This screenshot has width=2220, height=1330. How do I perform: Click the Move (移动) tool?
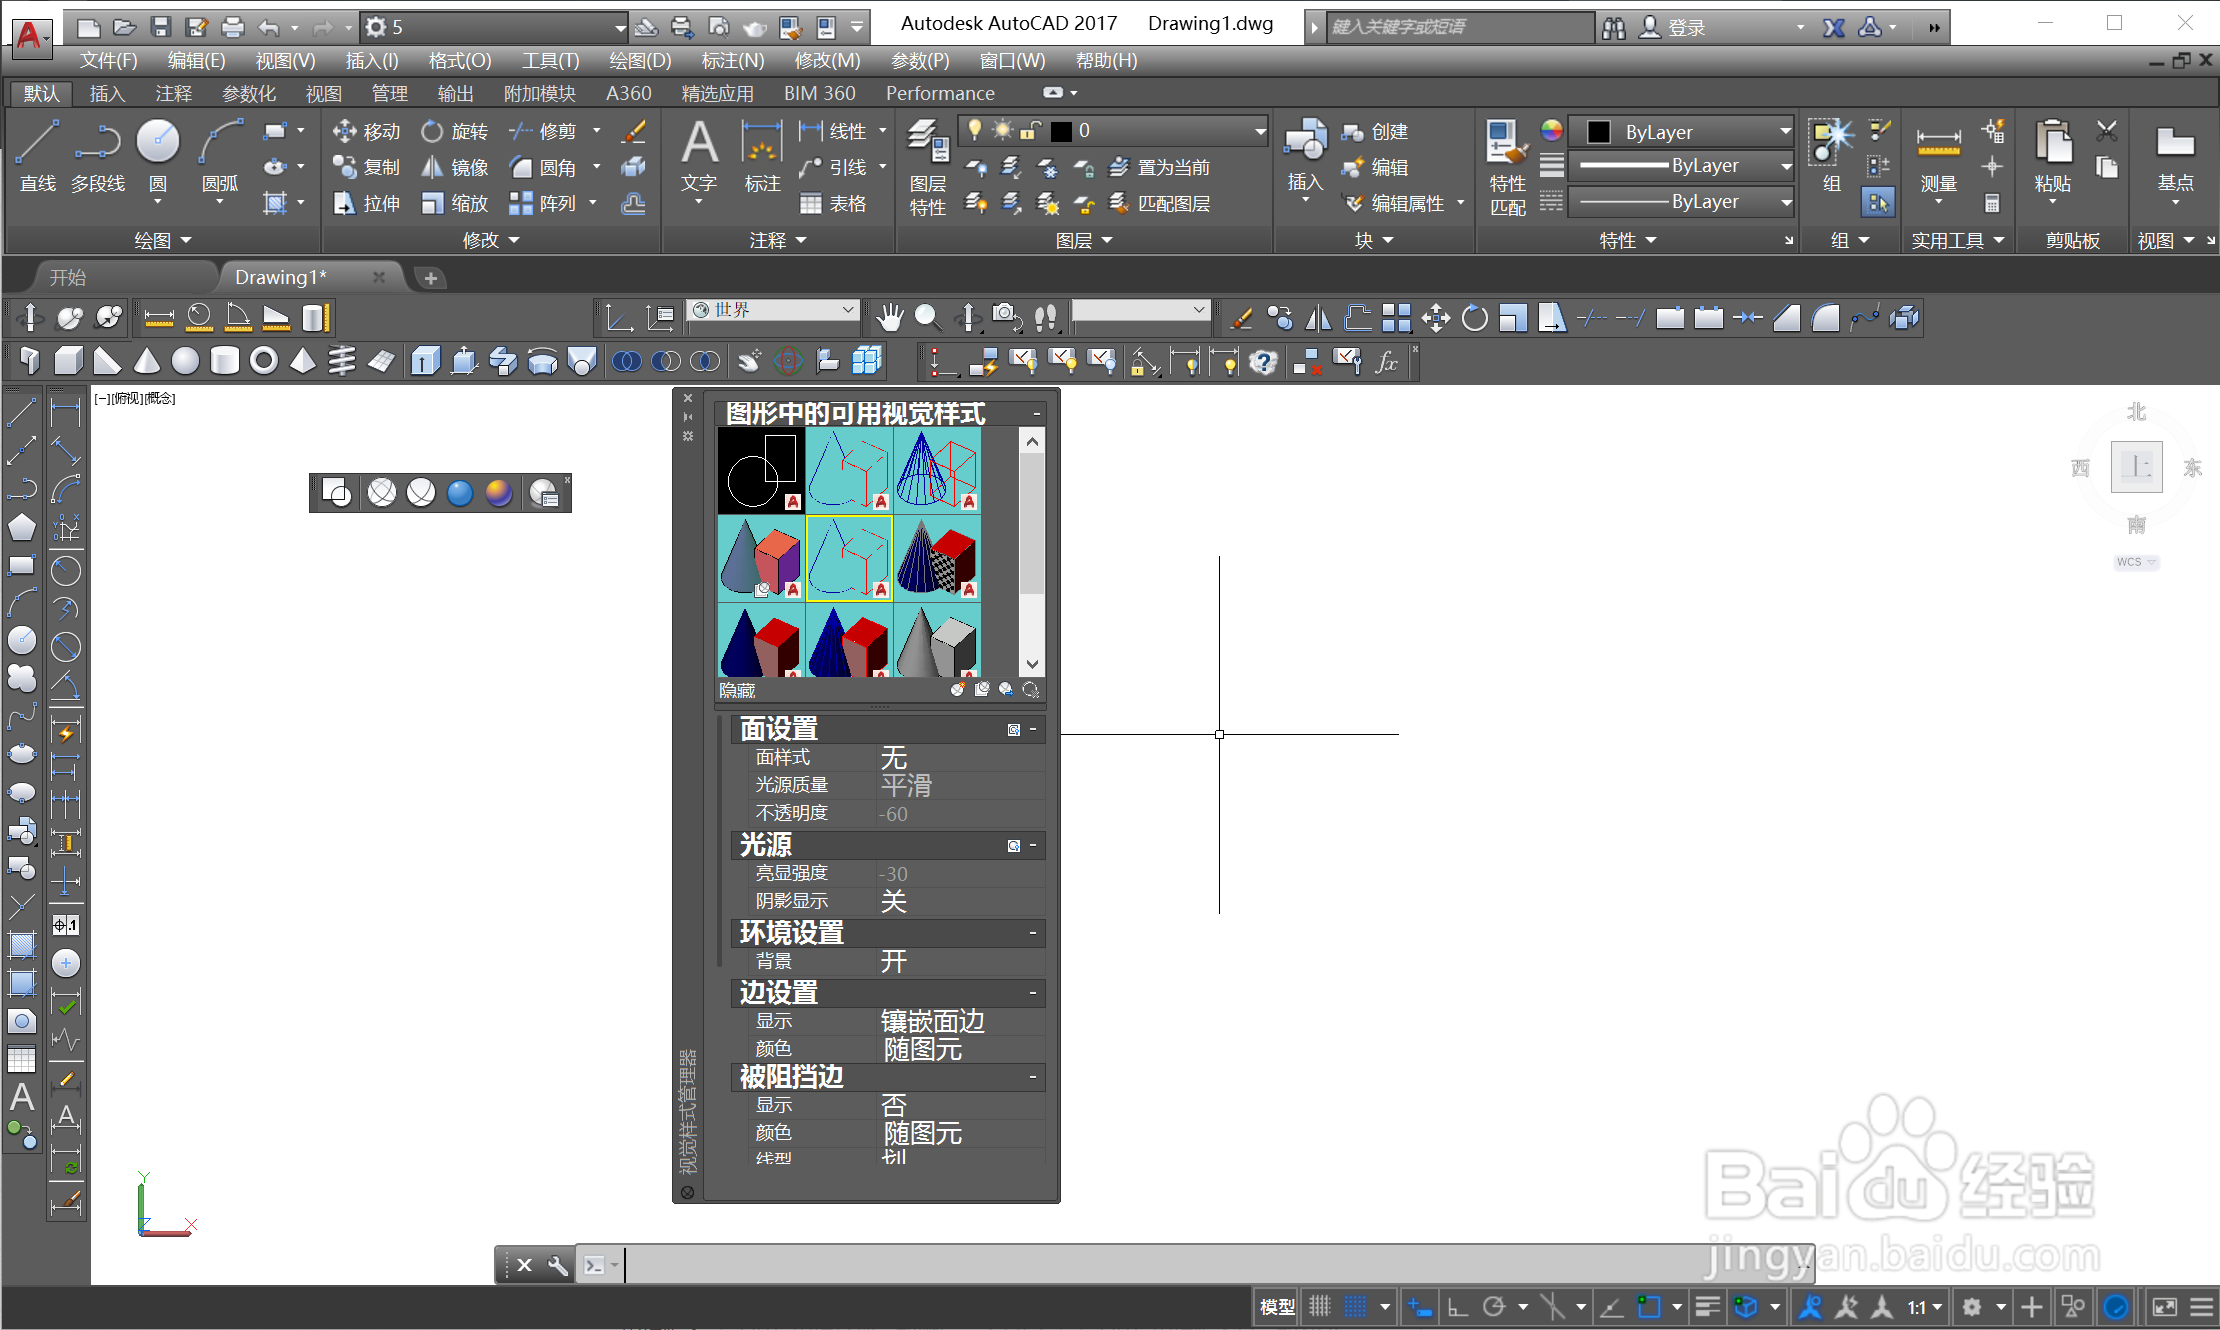(x=366, y=131)
